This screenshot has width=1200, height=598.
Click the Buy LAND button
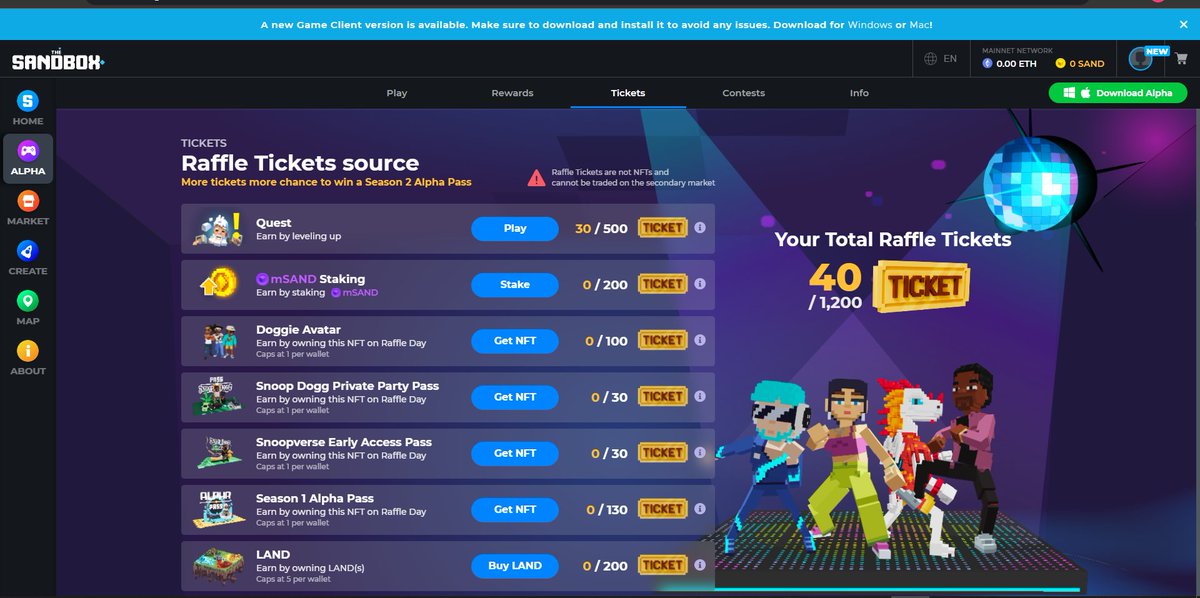pos(515,565)
